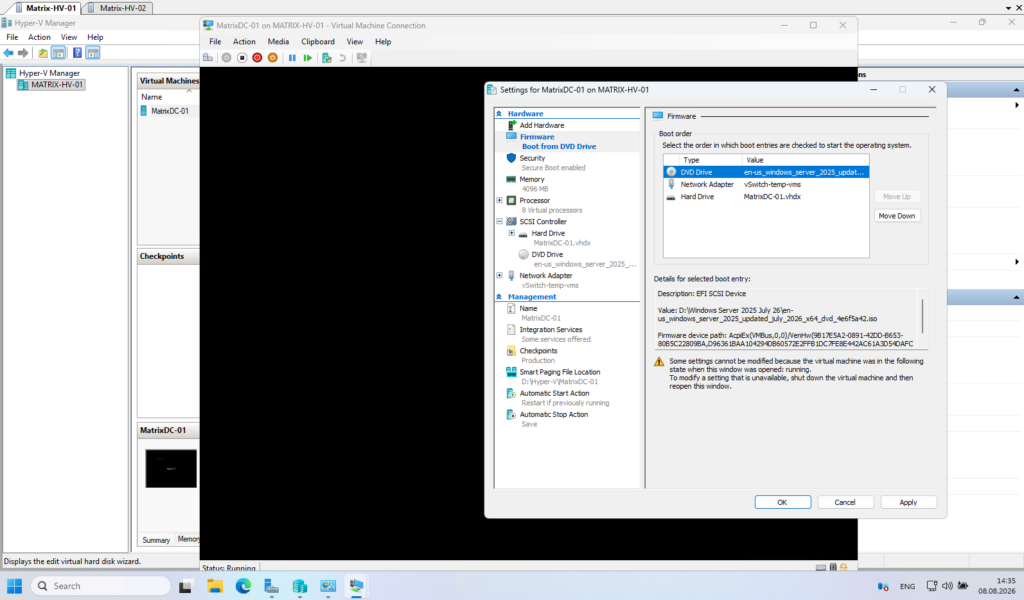The height and width of the screenshot is (600, 1024).
Task: Pause the virtual machine from the toolbar
Action: [x=292, y=58]
